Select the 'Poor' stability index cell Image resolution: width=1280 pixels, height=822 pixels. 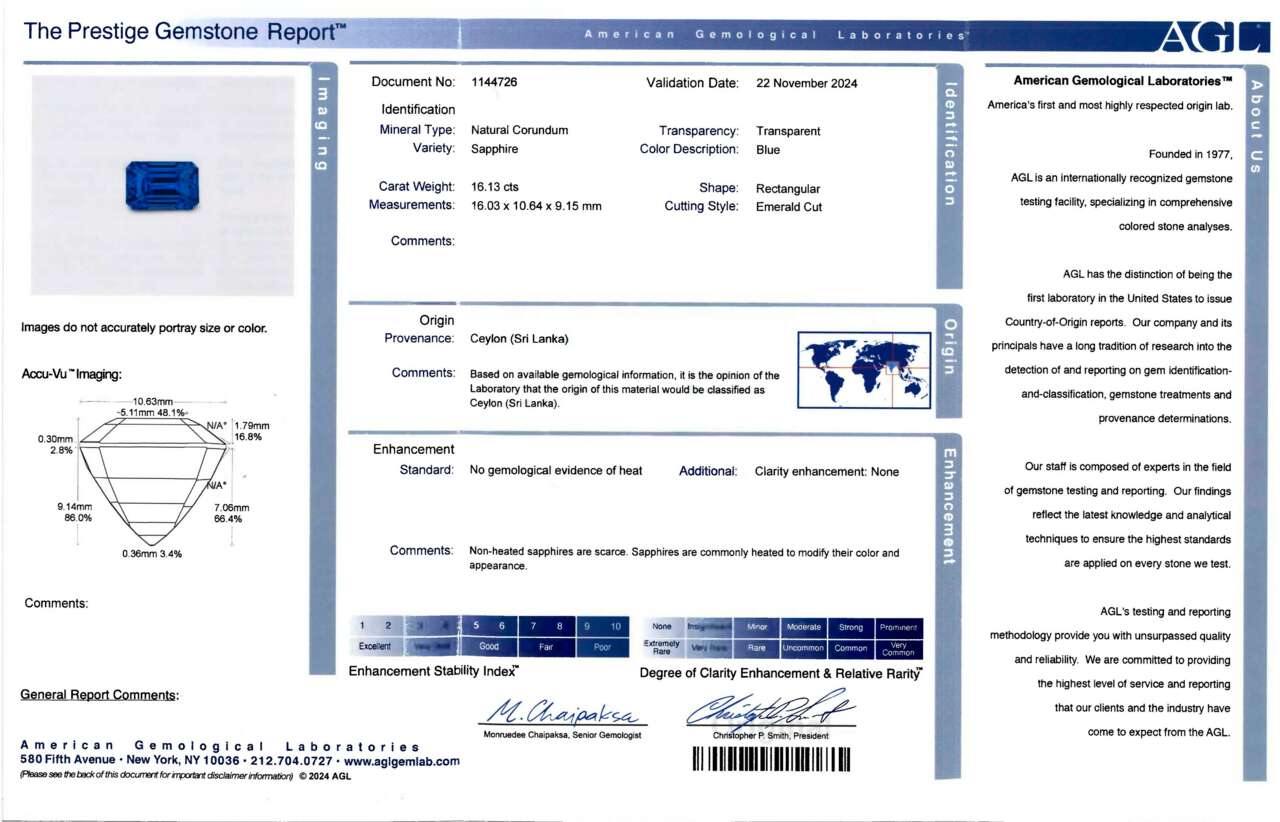coord(602,647)
